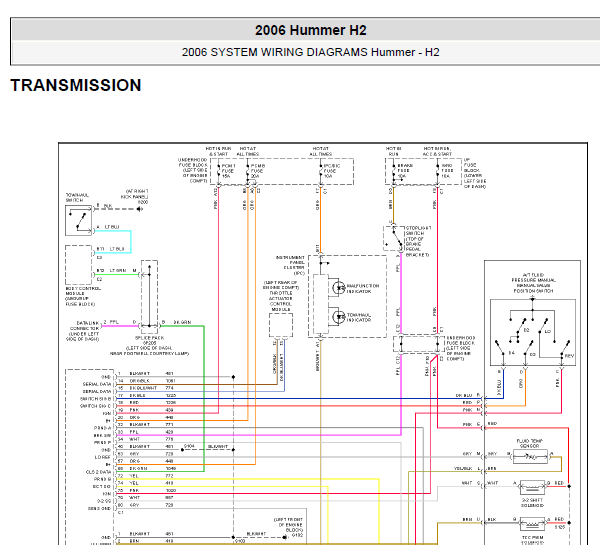600x545 pixels.
Task: Click the 'BRK SW' pin label
Action: (x=103, y=436)
